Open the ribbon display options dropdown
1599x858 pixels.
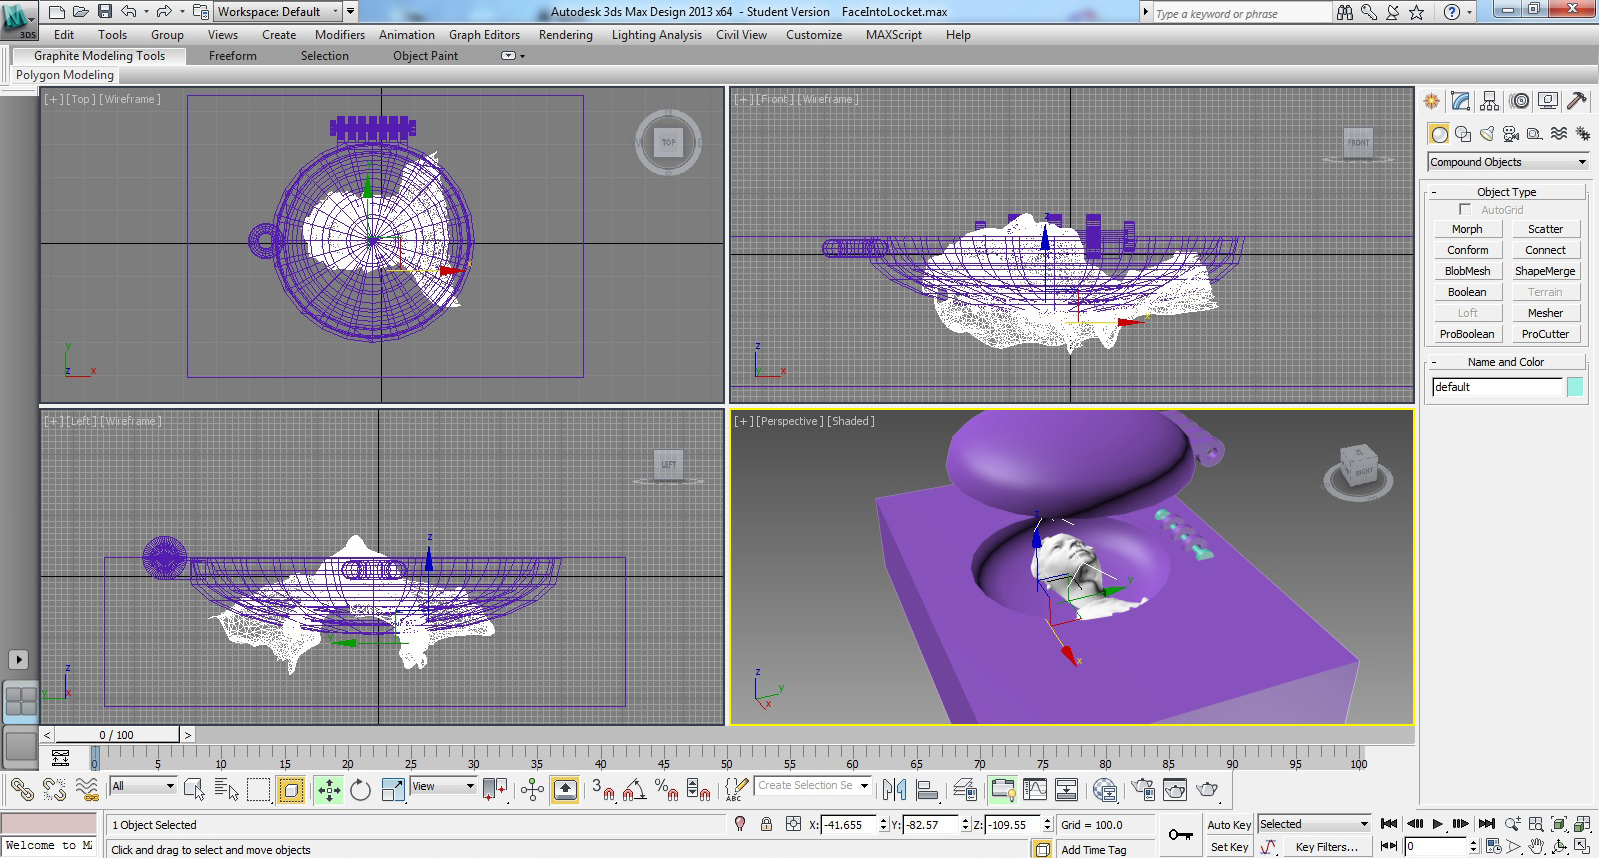coord(512,56)
